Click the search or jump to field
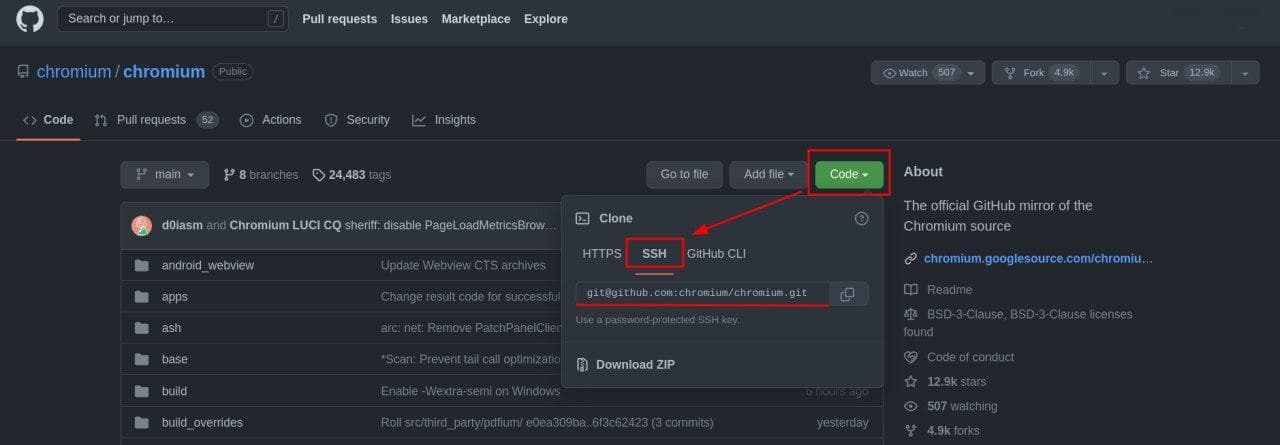 tap(172, 19)
